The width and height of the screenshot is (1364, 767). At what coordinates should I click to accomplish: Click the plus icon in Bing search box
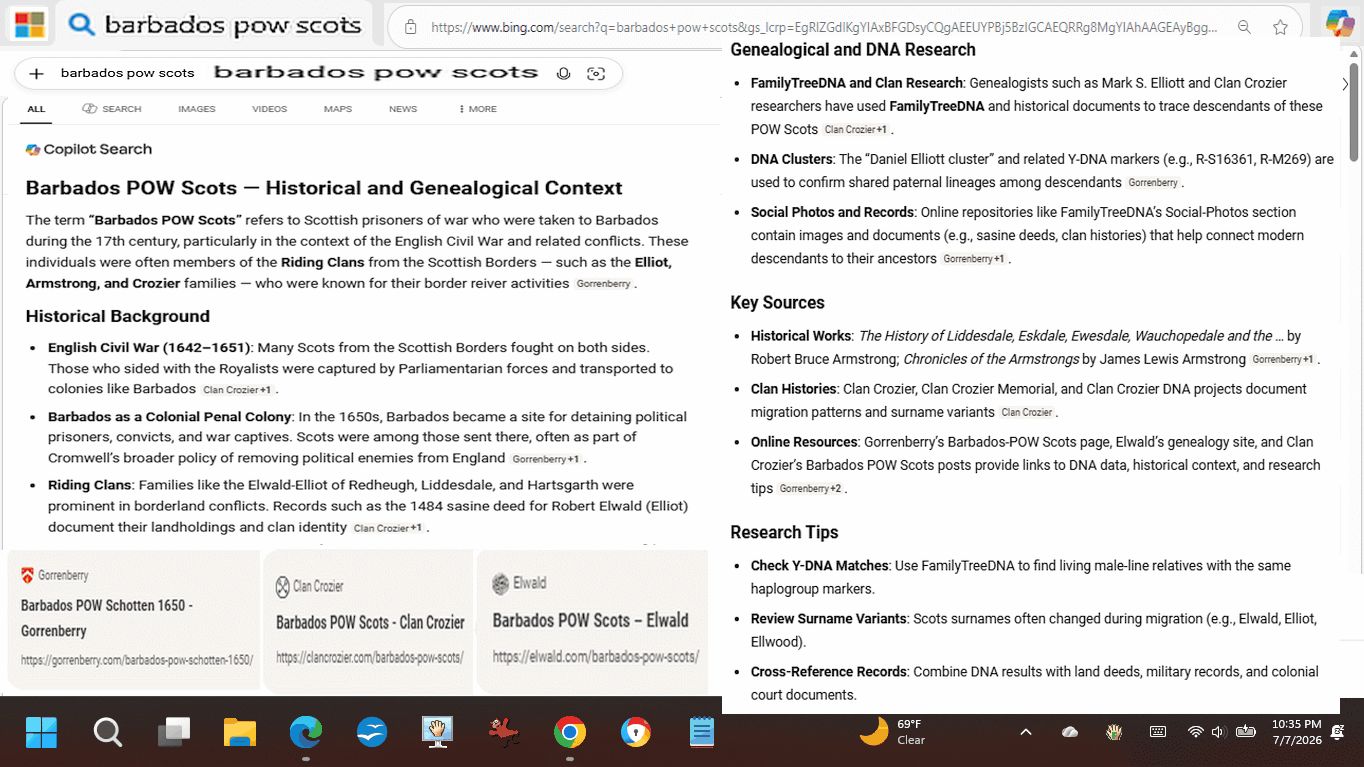click(x=37, y=73)
